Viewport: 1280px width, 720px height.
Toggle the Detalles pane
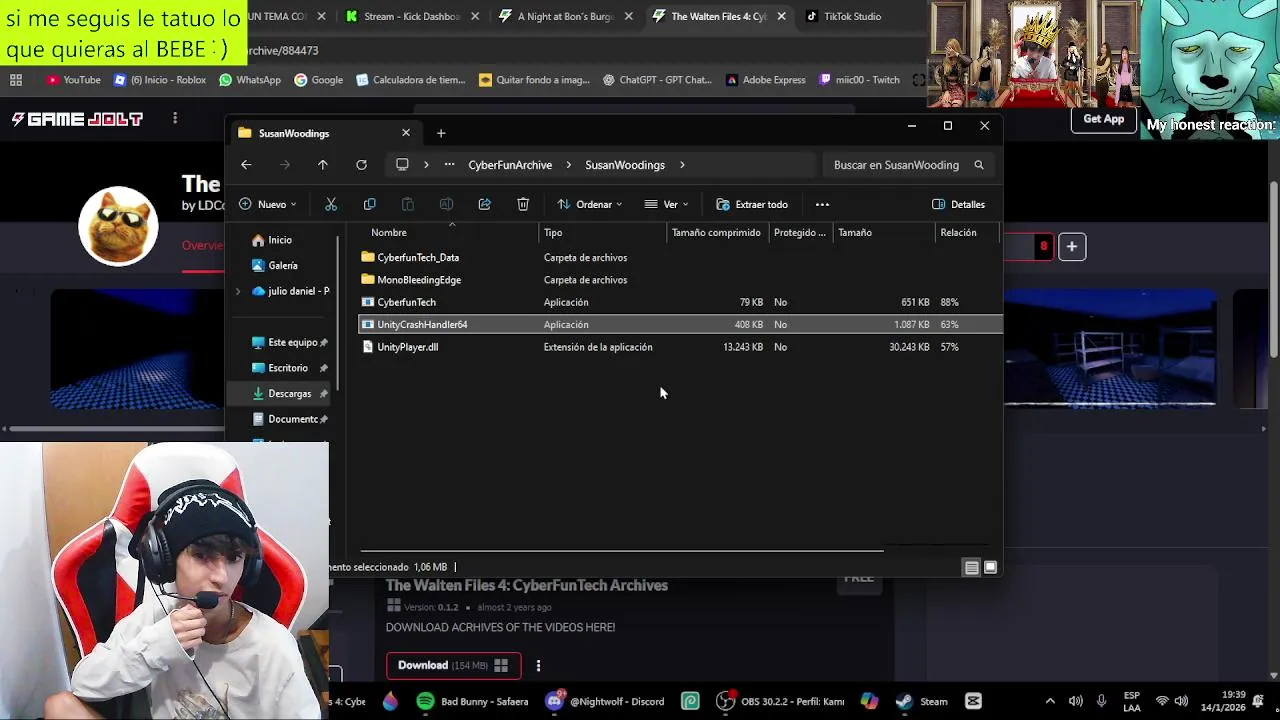click(x=958, y=204)
